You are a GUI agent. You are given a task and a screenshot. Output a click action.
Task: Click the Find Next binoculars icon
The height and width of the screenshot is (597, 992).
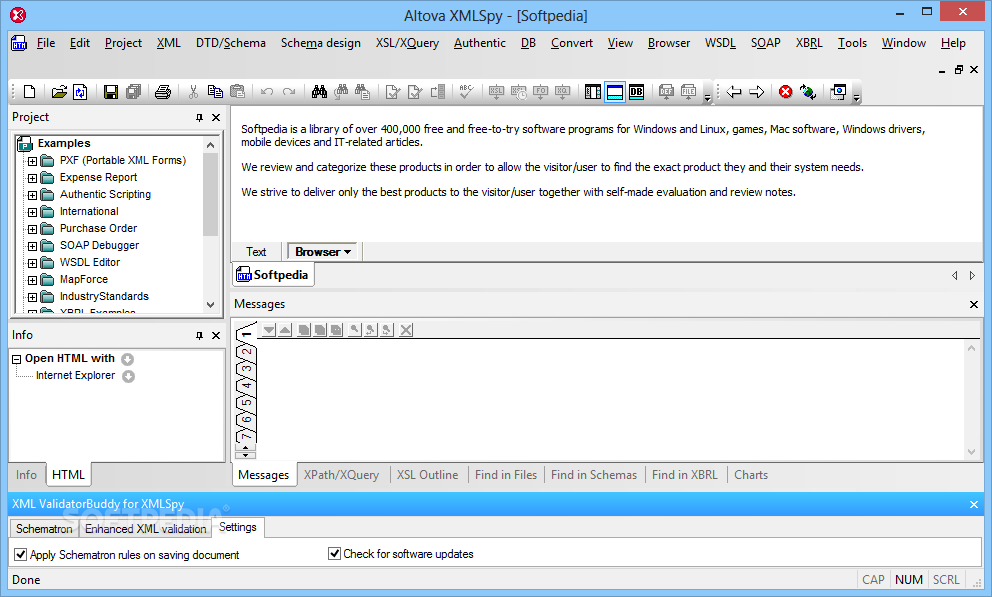[x=341, y=92]
